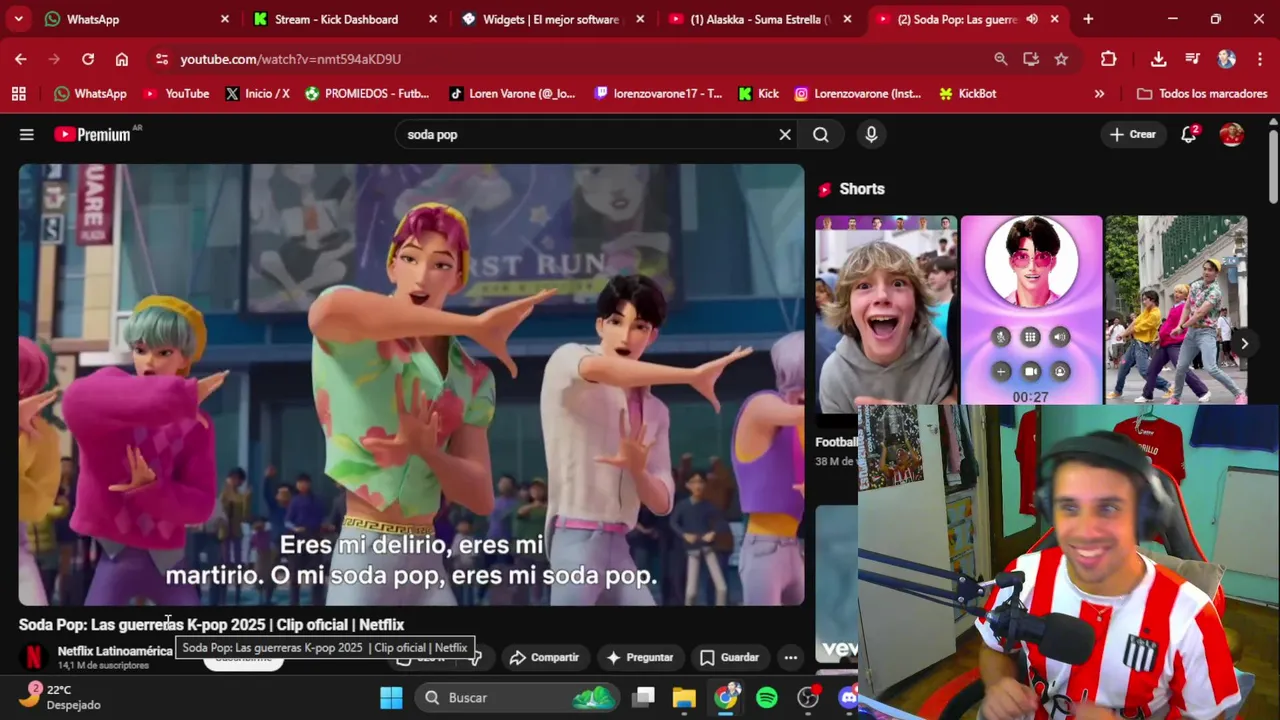Open the YouTube account avatar menu
The height and width of the screenshot is (720, 1280).
[1232, 134]
